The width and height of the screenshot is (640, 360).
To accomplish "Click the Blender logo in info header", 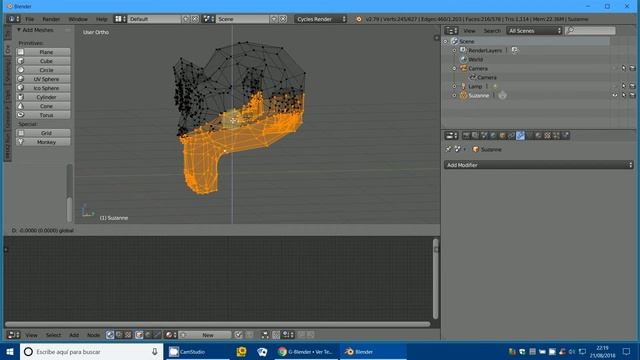I will [358, 19].
